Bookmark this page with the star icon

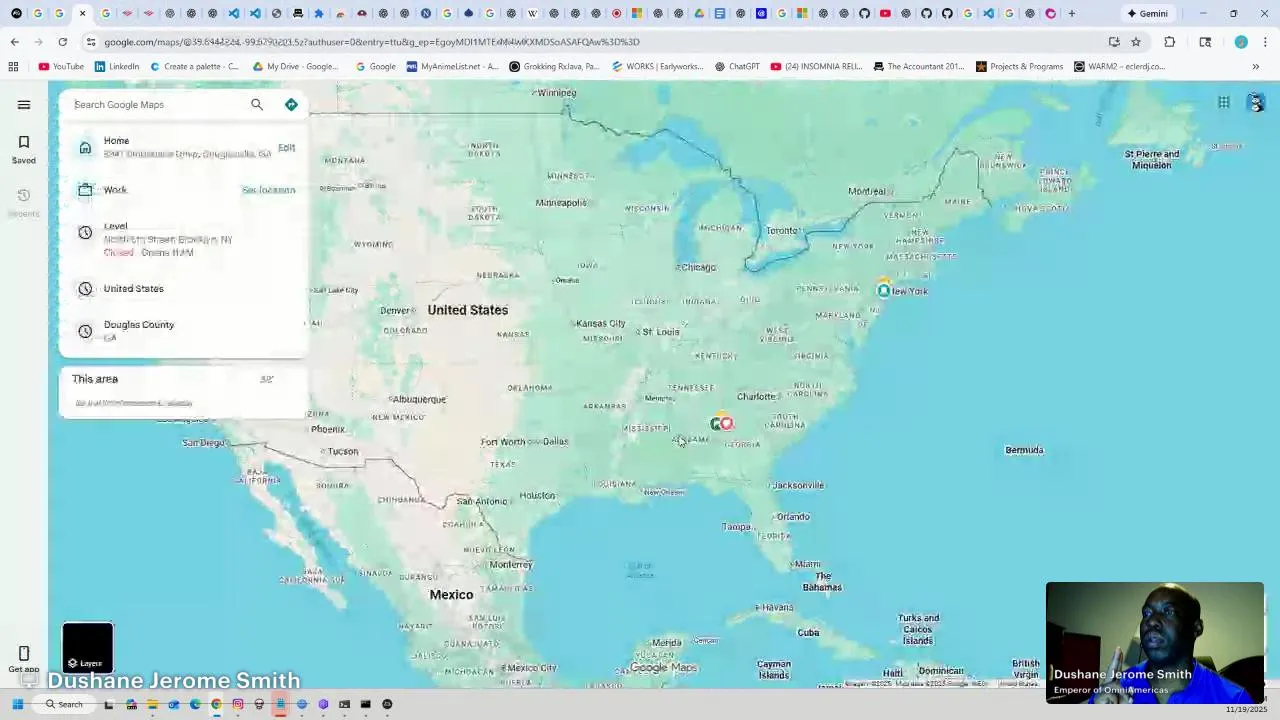1136,42
